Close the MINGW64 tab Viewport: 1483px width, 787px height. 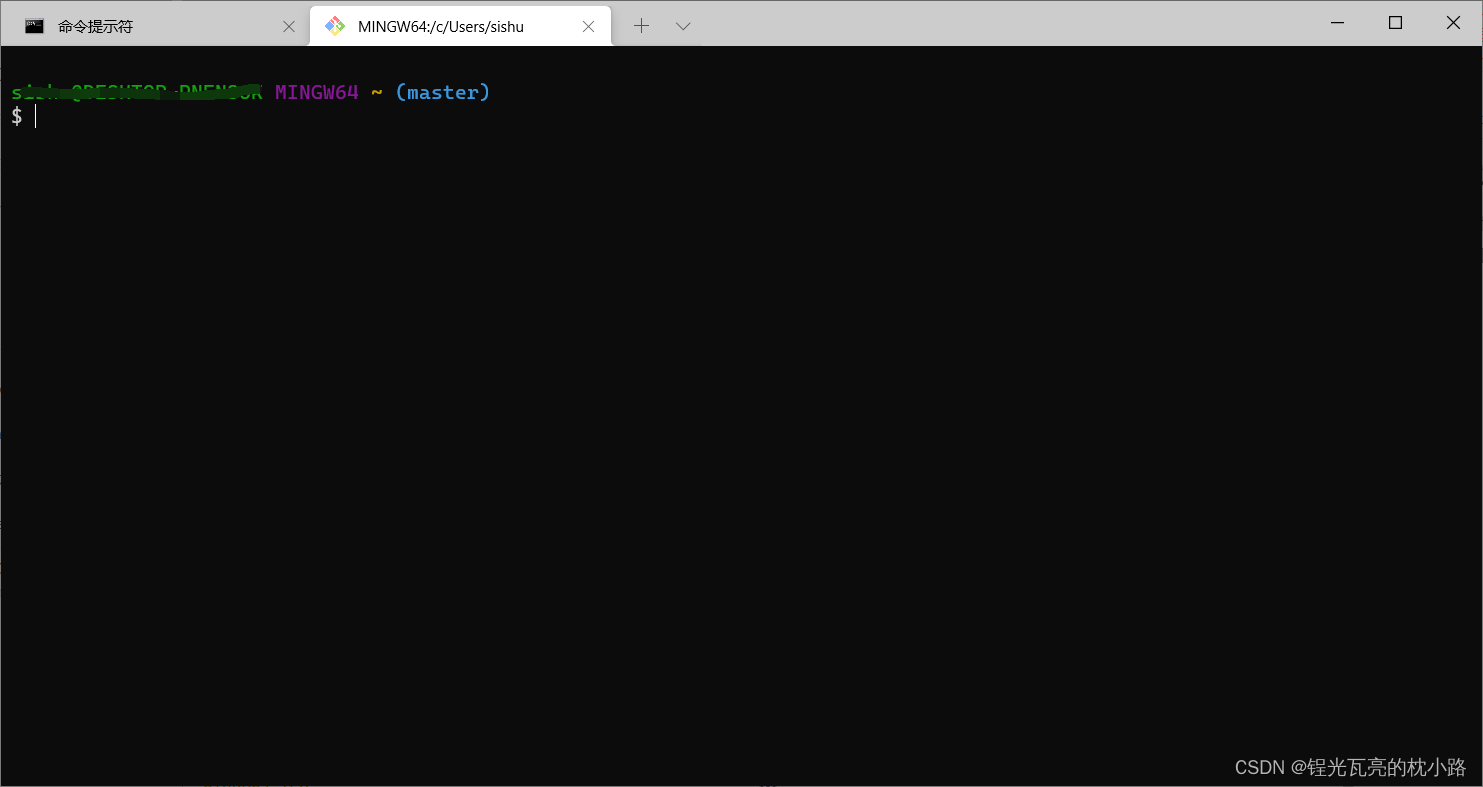pyautogui.click(x=590, y=27)
